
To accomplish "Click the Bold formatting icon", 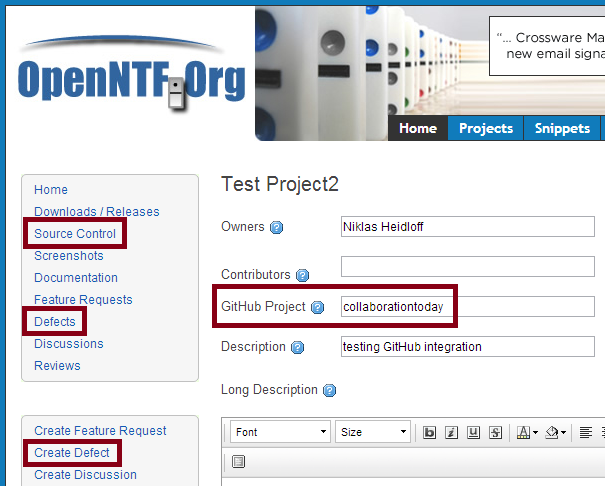I will [429, 432].
